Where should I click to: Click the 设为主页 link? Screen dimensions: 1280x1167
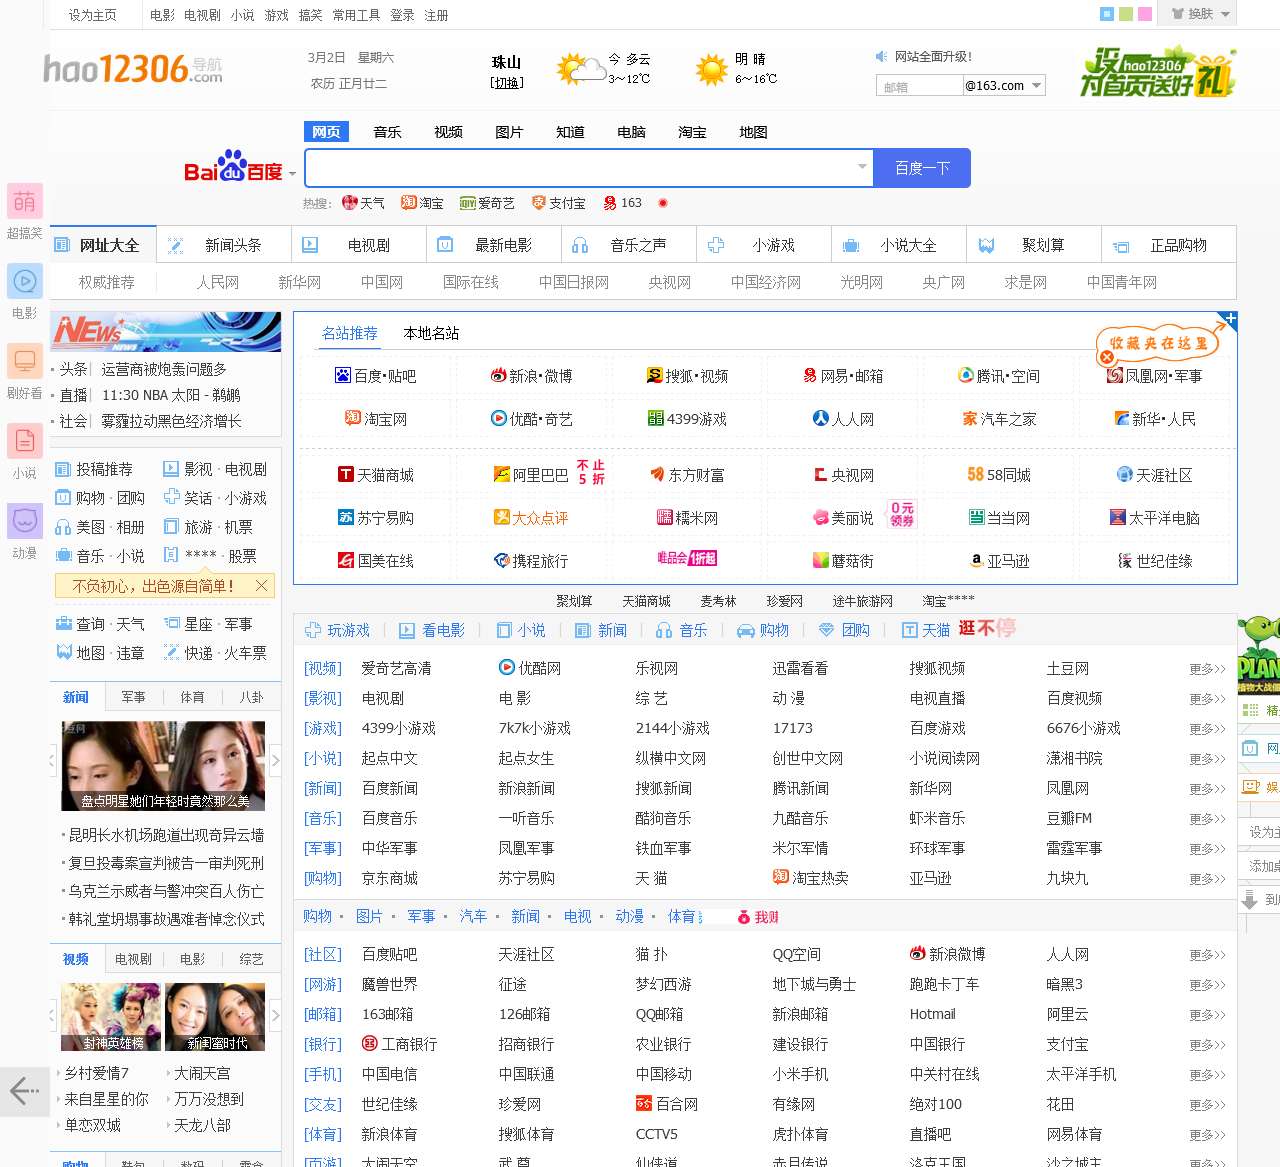(x=93, y=15)
